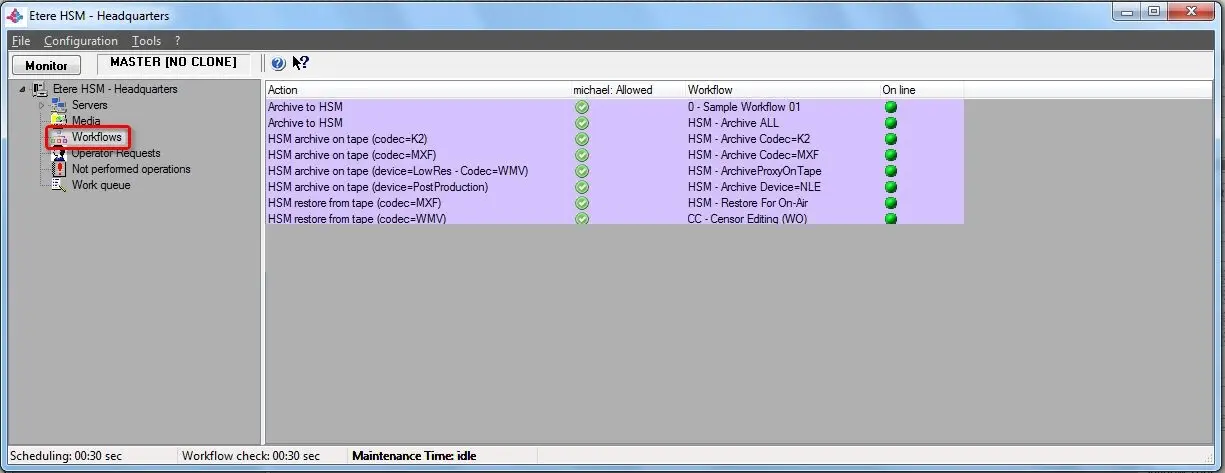Image resolution: width=1225 pixels, height=473 pixels.
Task: Expand the Servers tree node arrow
Action: (x=42, y=105)
